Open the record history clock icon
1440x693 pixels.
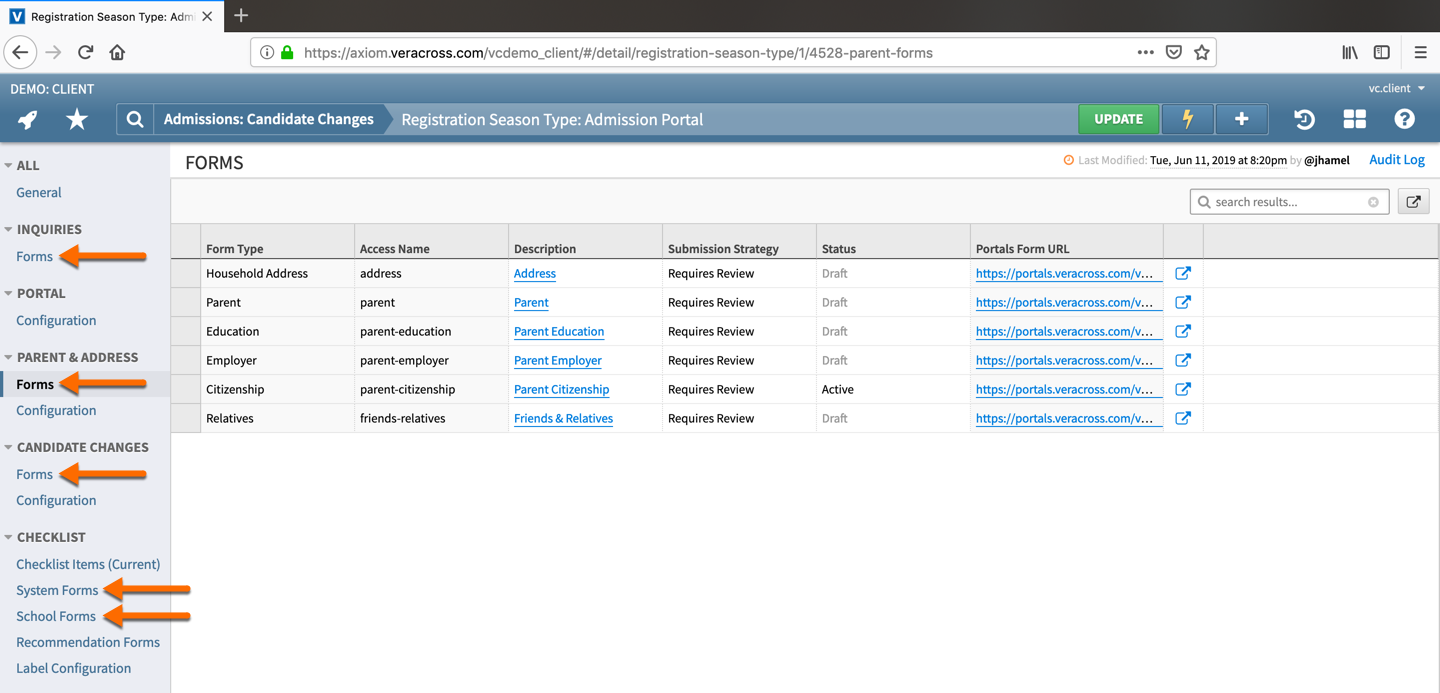coord(1304,119)
